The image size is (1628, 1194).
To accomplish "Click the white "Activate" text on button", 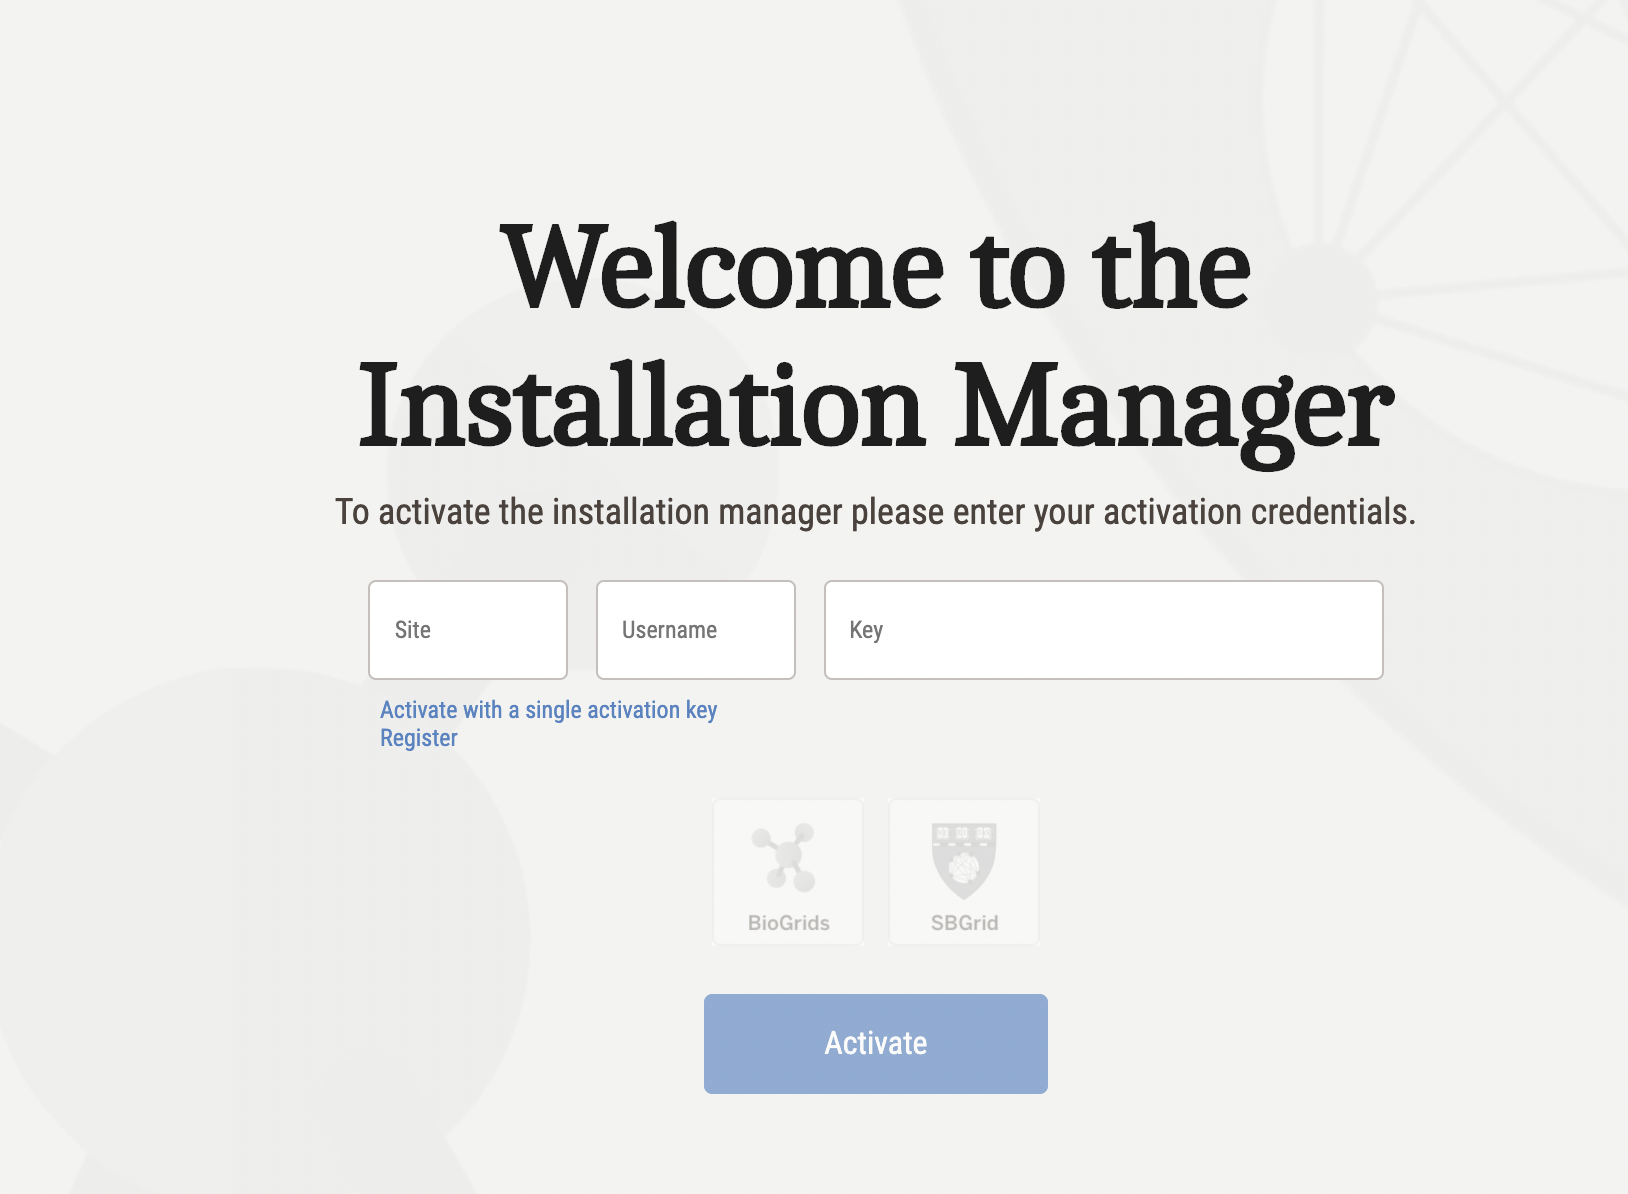I will point(876,1043).
